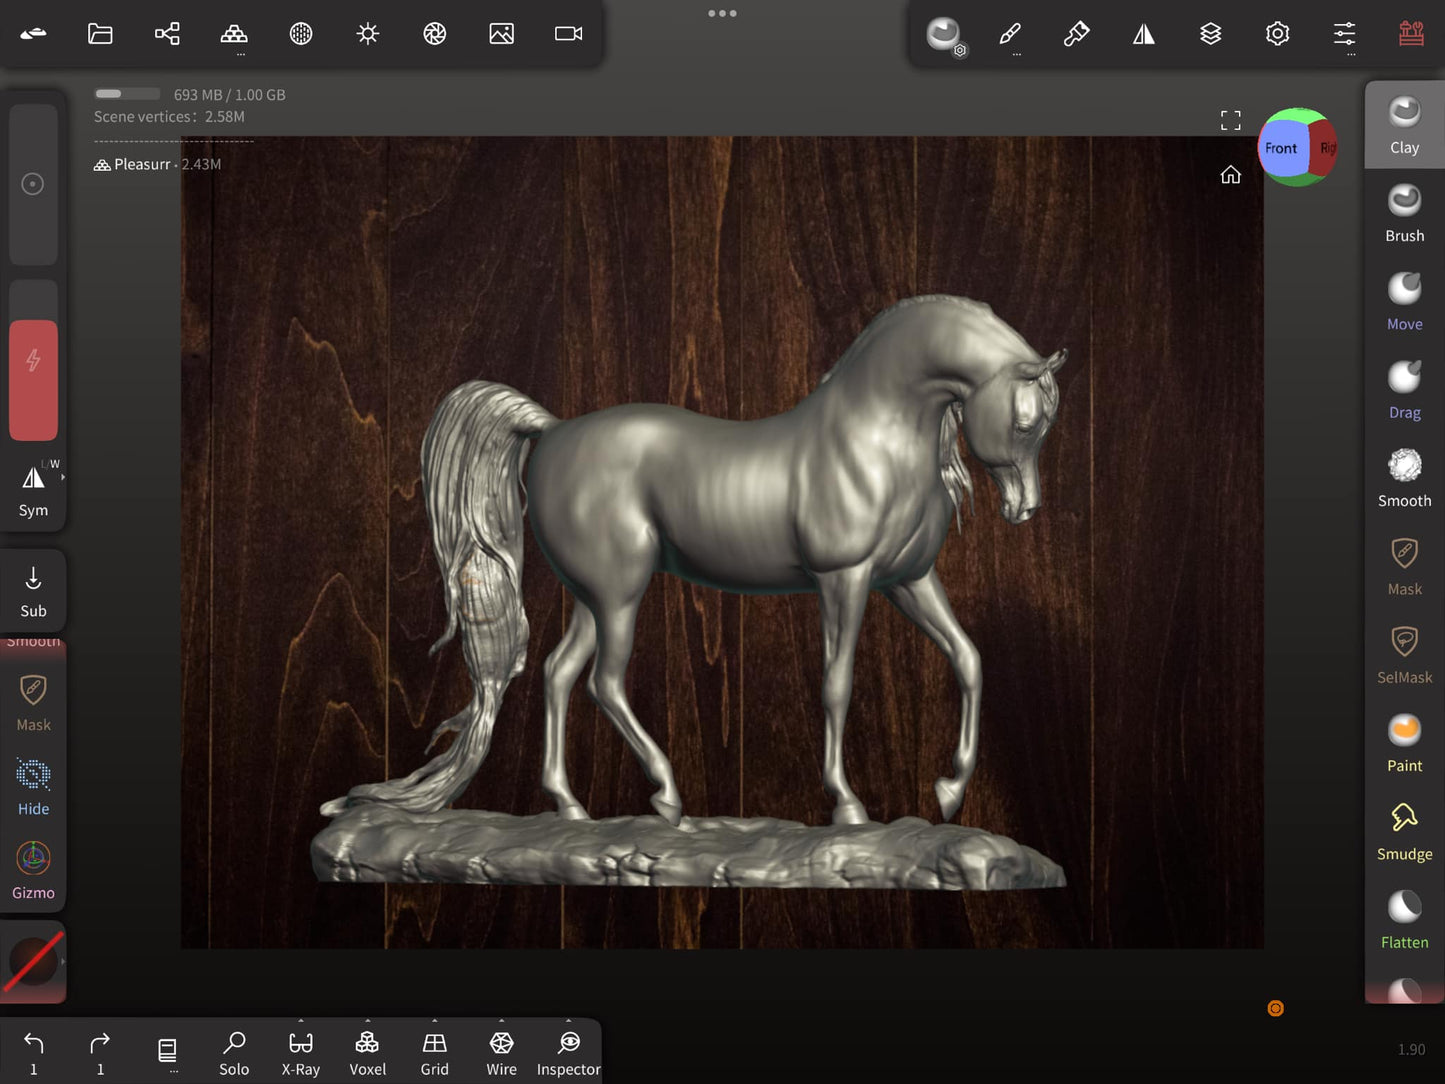Open the current tool settings menu
The height and width of the screenshot is (1084, 1445).
(944, 35)
